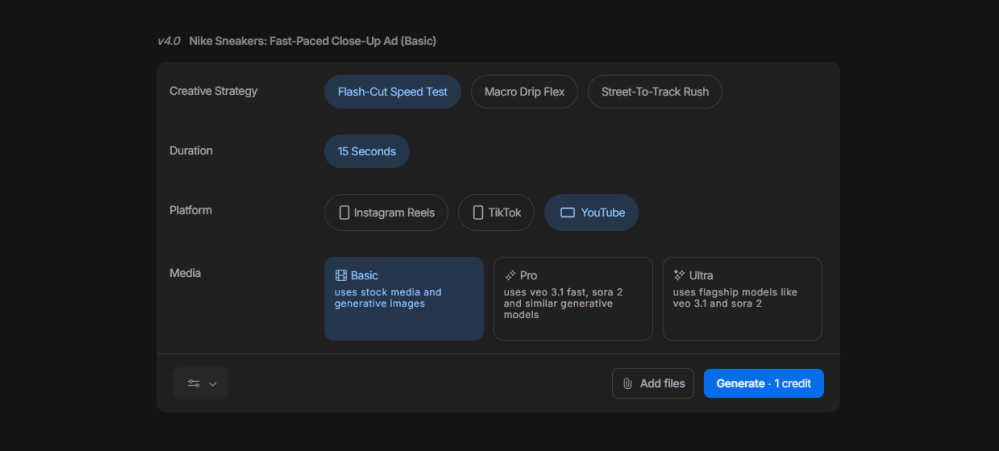
Task: Click the Nike Sneakers ad title
Action: [312, 41]
